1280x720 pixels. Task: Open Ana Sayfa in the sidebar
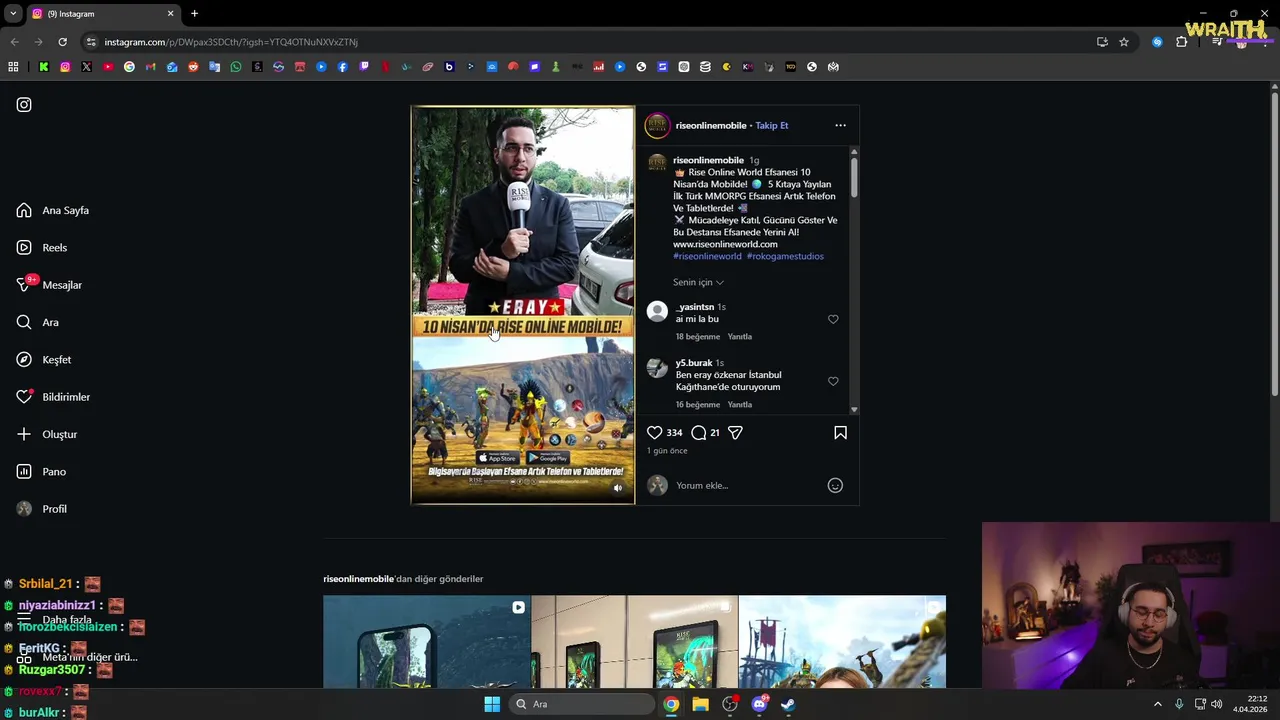[53, 210]
